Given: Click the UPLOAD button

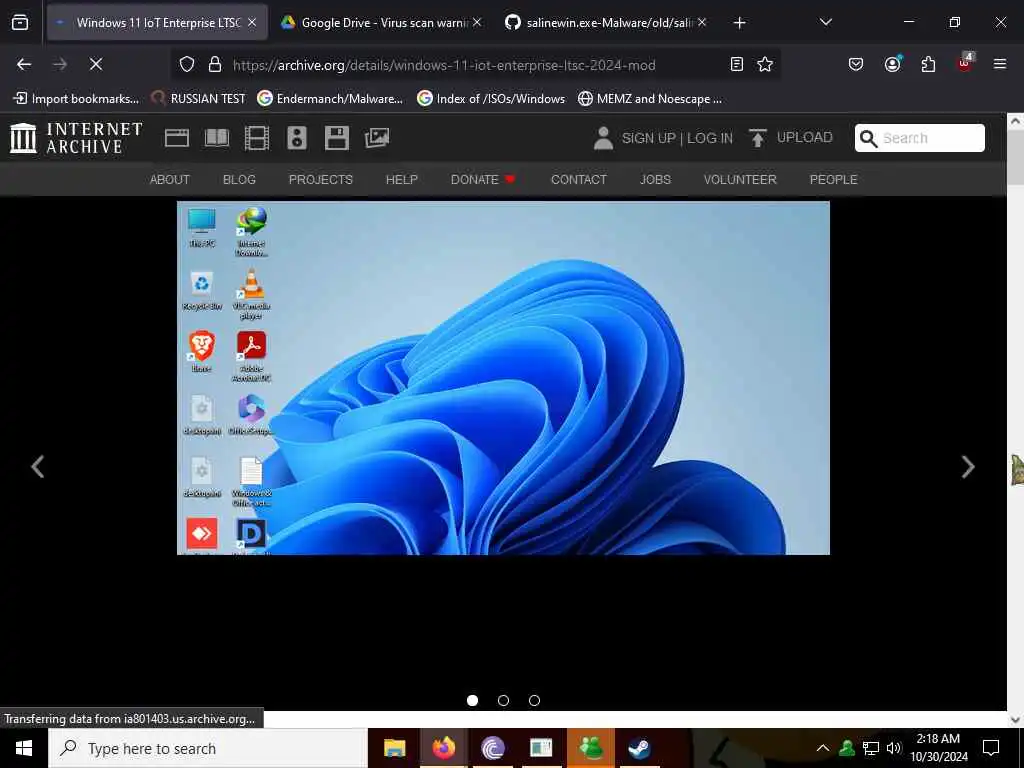Looking at the screenshot, I should 790,138.
